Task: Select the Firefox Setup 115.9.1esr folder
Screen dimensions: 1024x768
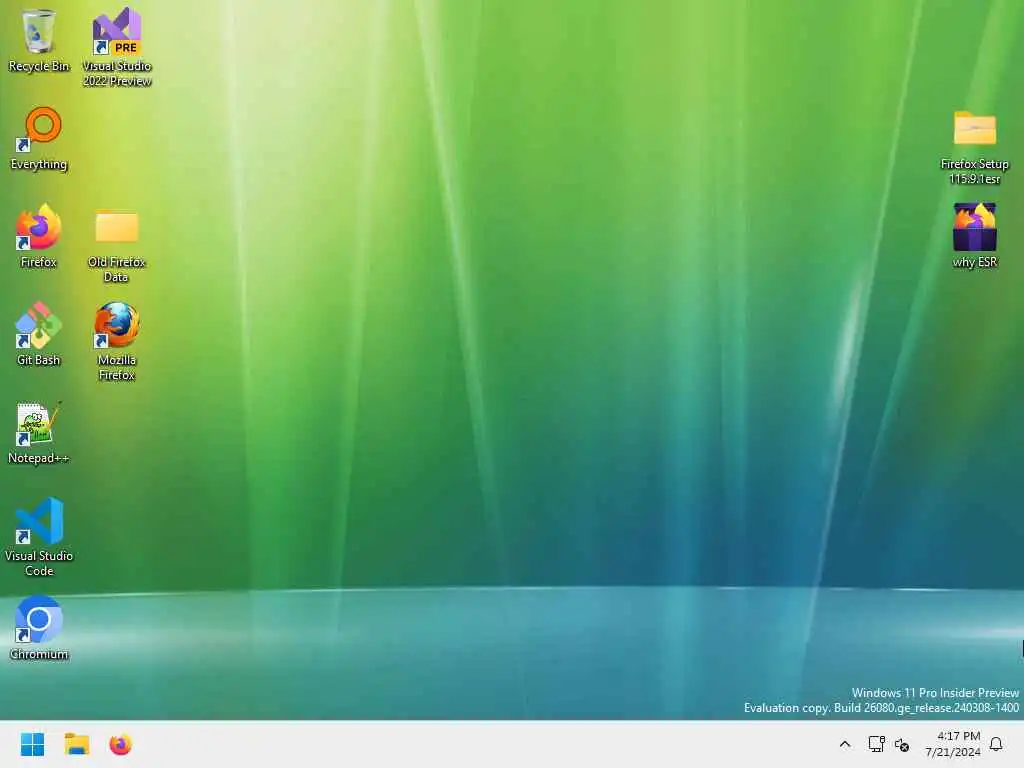Action: click(x=974, y=148)
